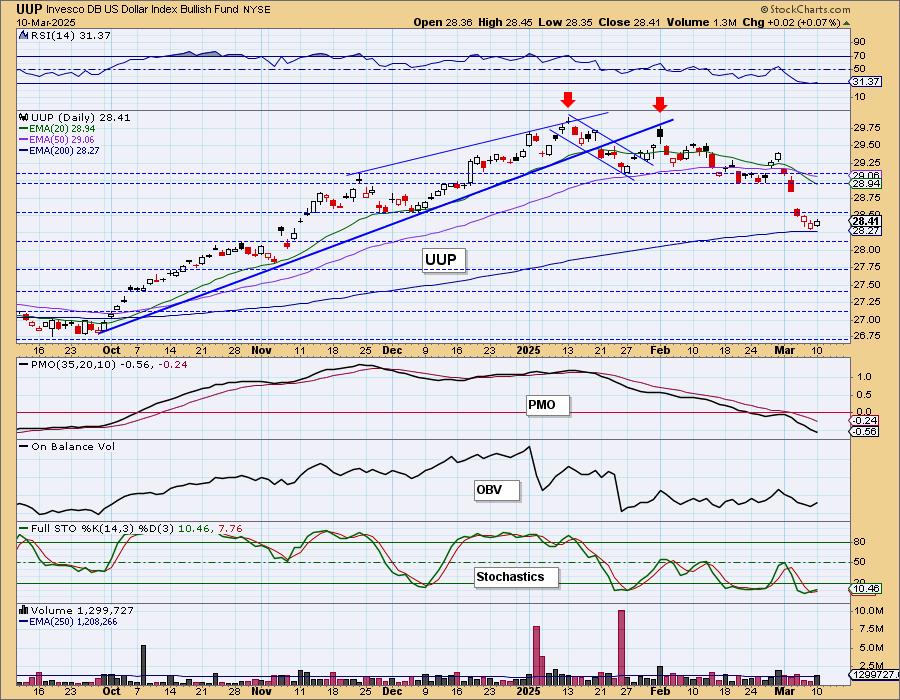Viewport: 900px width, 700px height.
Task: Click the fund name Invesco DB US Dollar Index Bullish Fund
Action: point(141,9)
